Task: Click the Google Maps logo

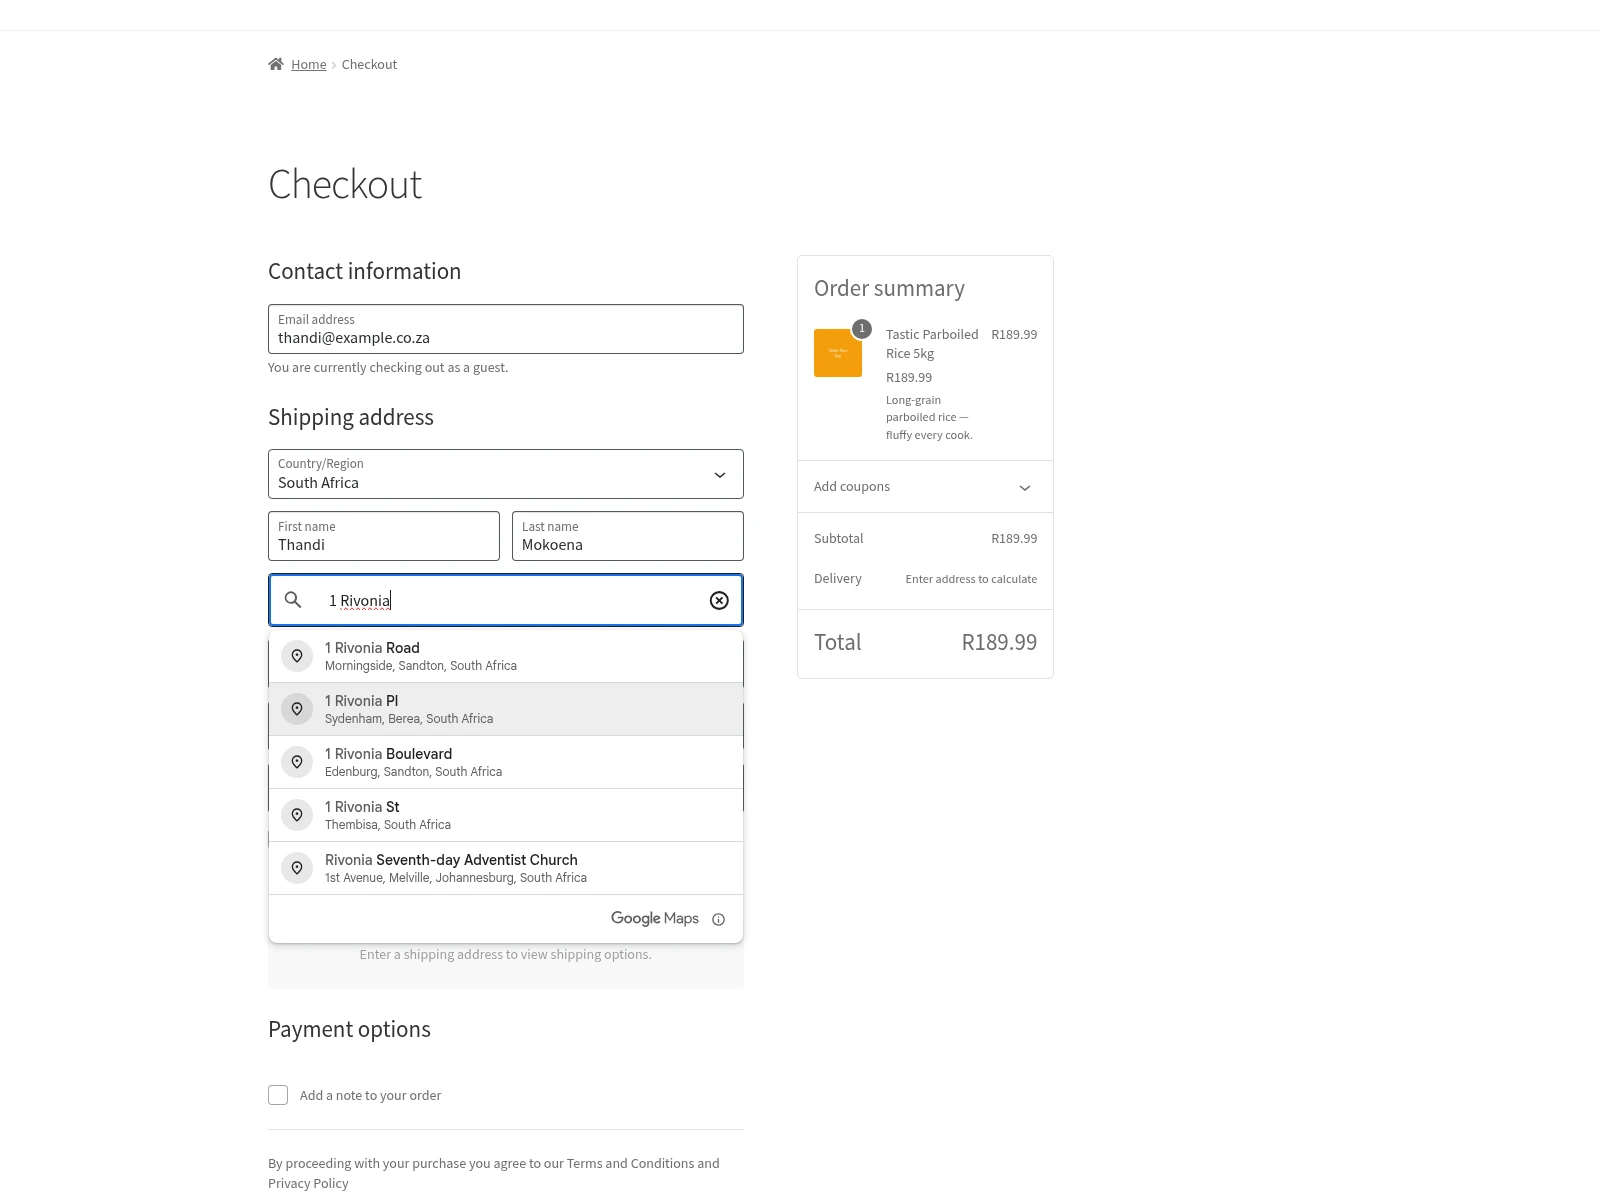Action: [655, 918]
